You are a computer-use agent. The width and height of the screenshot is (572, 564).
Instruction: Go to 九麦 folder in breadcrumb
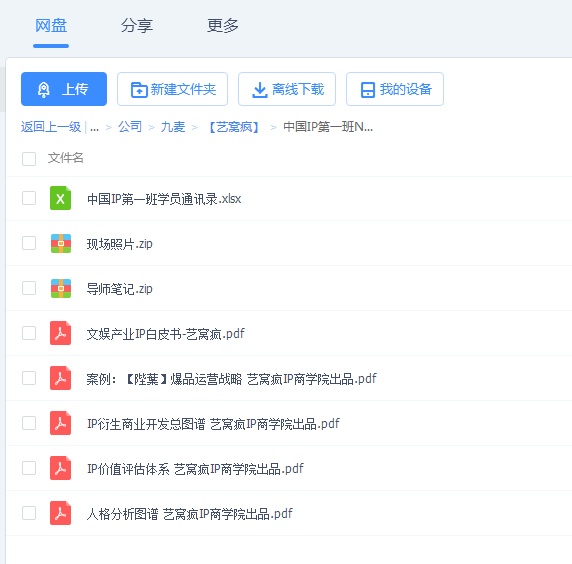click(173, 127)
